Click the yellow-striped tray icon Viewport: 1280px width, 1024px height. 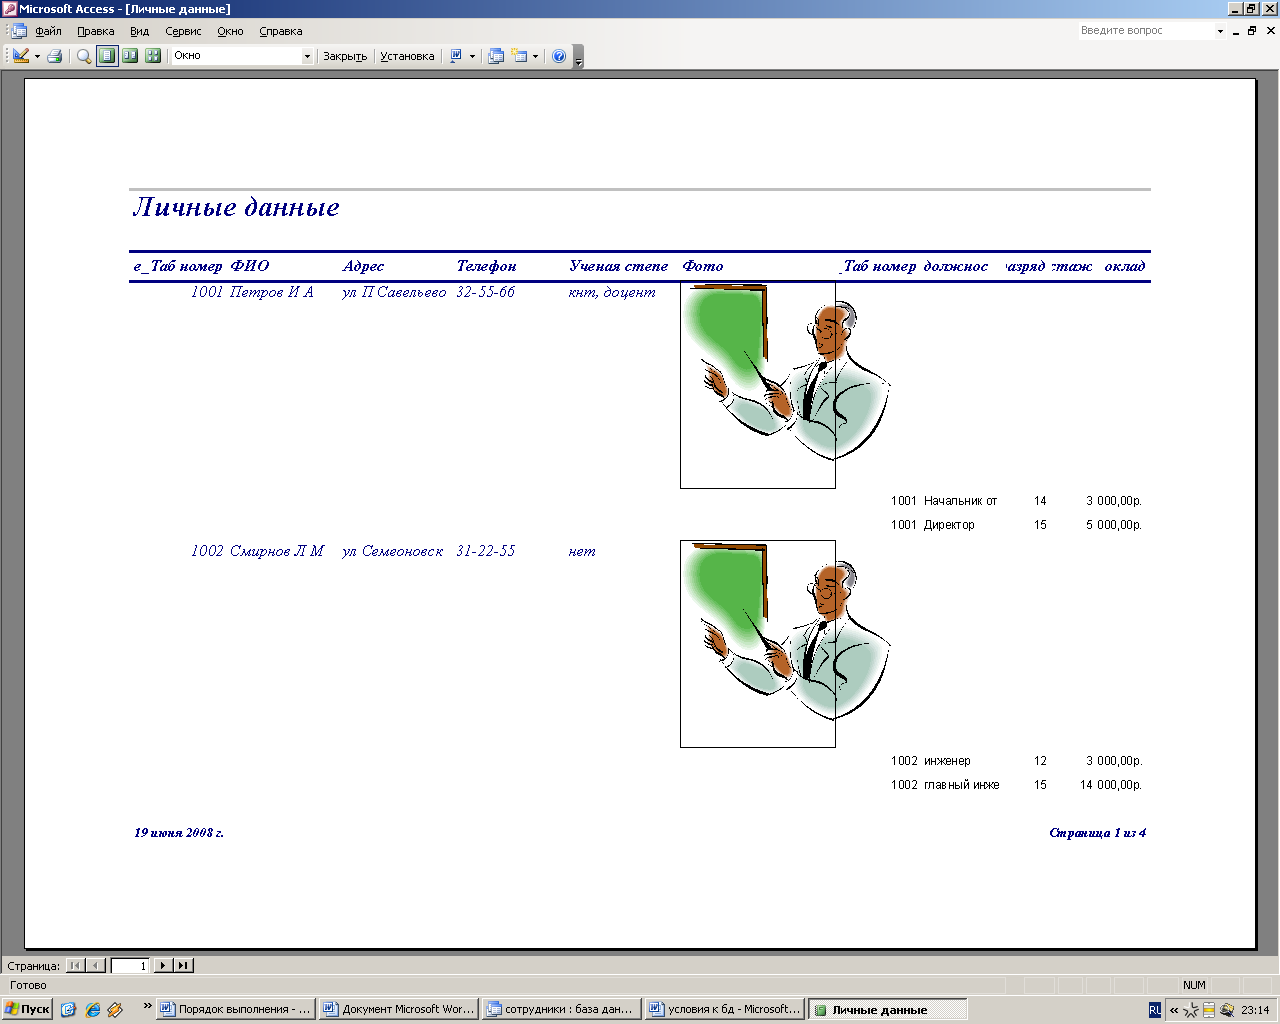coord(1209,1010)
